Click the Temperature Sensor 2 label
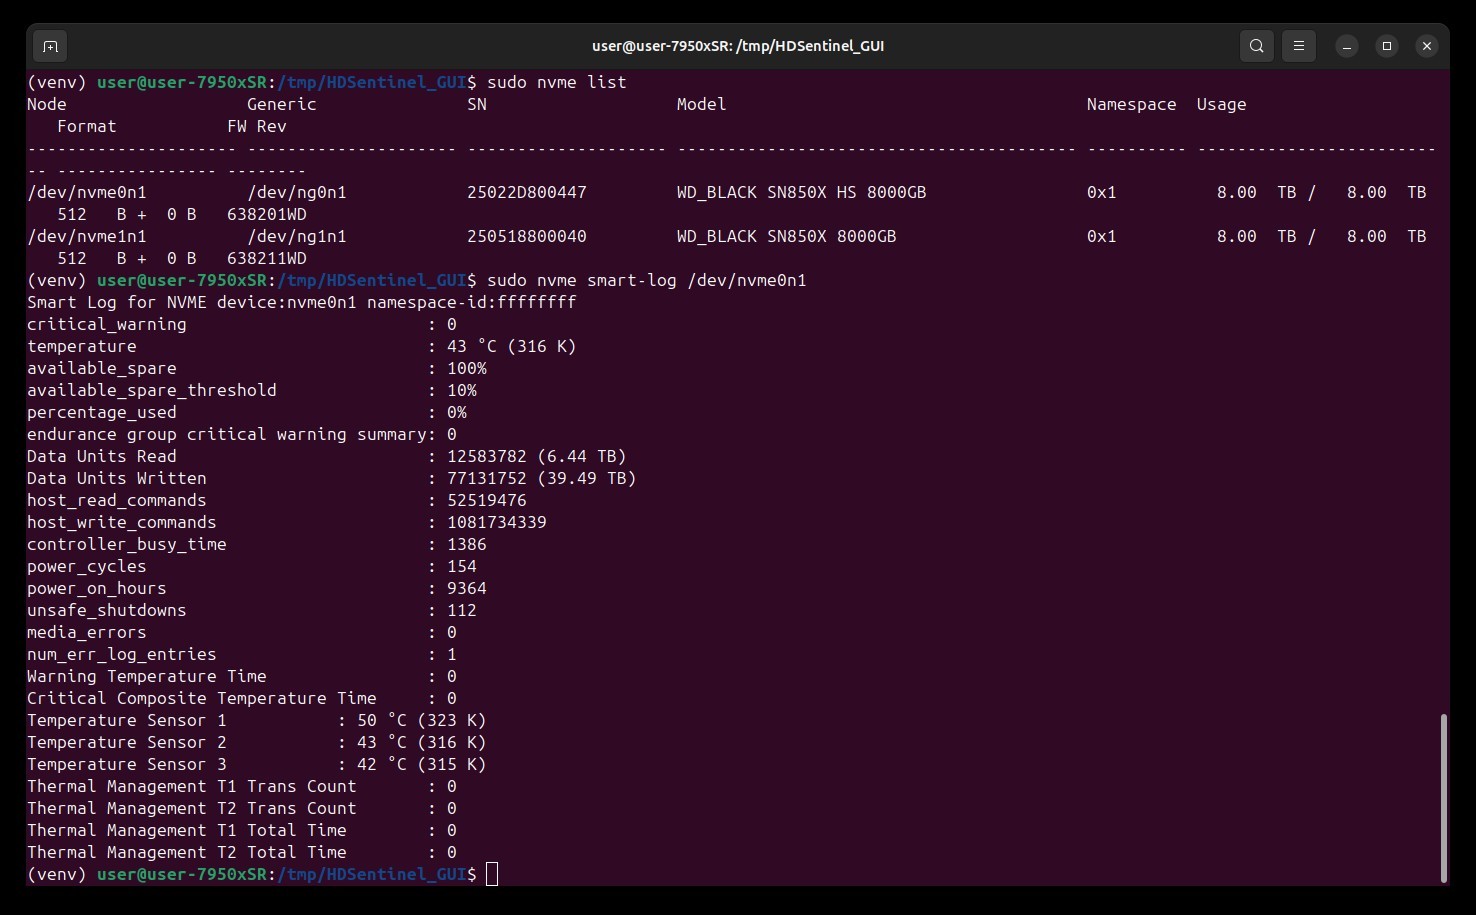Viewport: 1476px width, 915px height. (127, 742)
